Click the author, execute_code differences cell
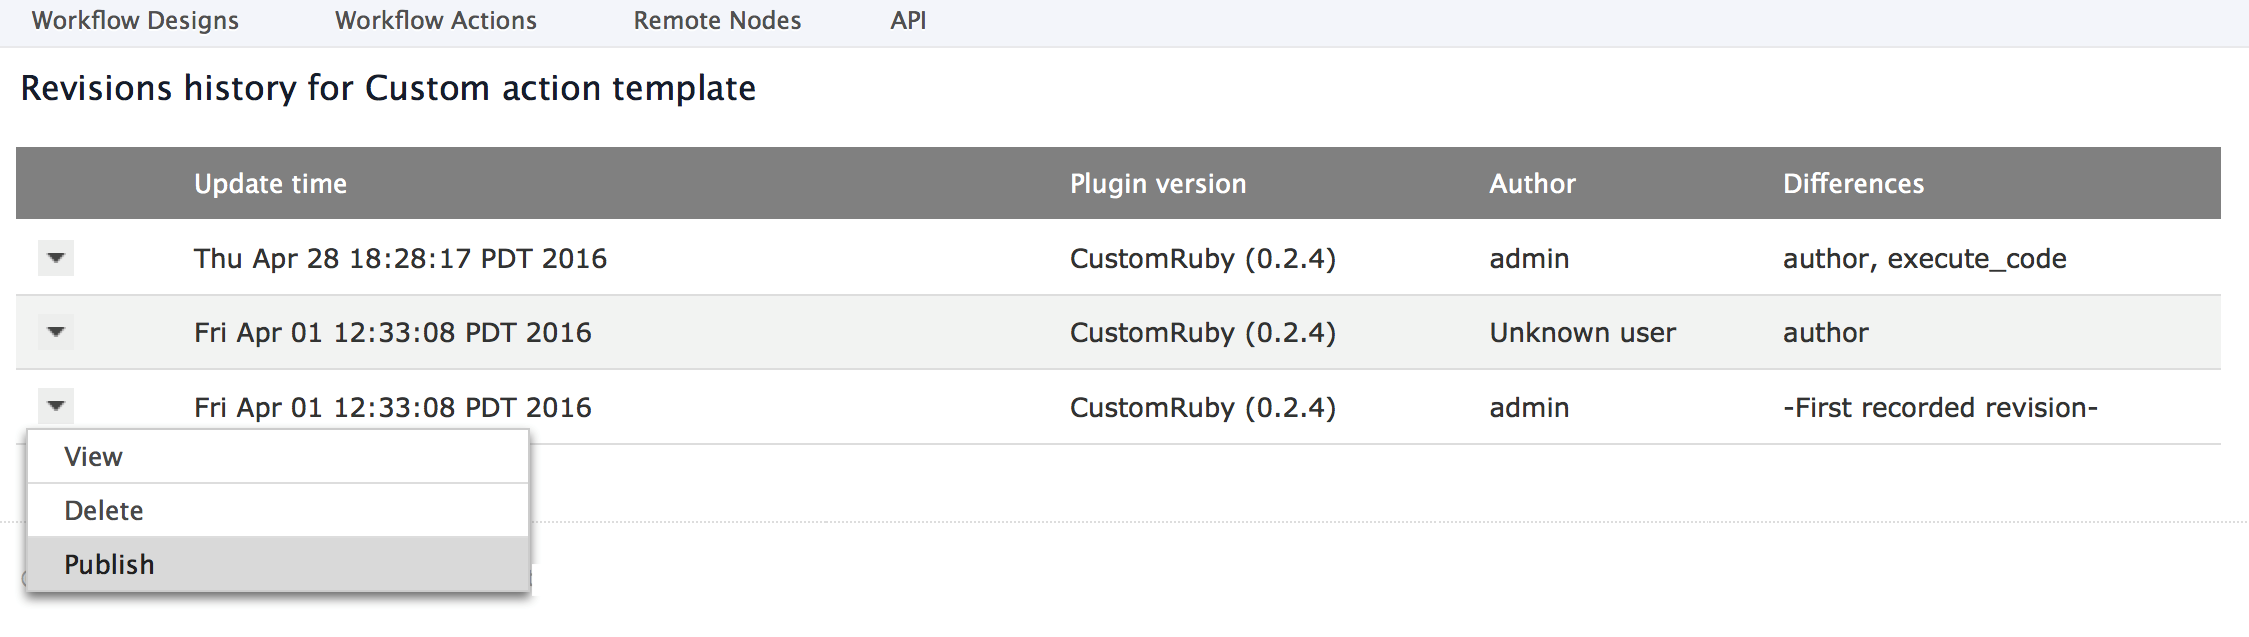The height and width of the screenshot is (637, 2249). coord(1924,259)
